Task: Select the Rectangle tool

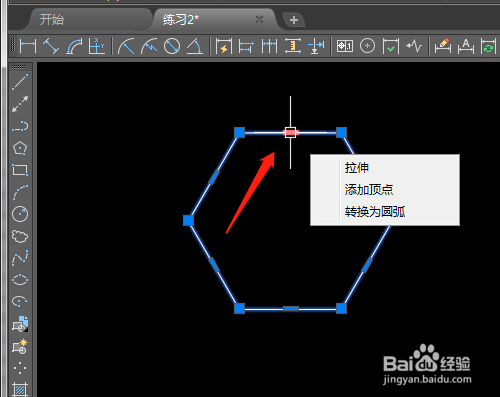Action: [20, 170]
